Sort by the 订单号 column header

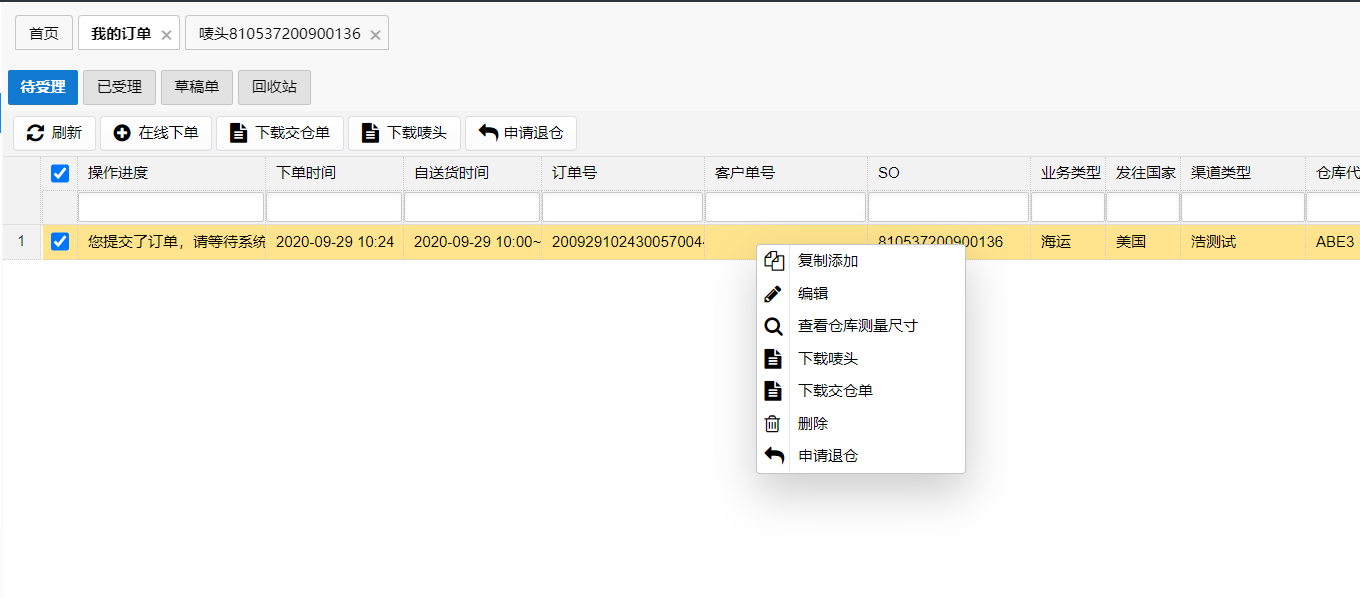[622, 173]
